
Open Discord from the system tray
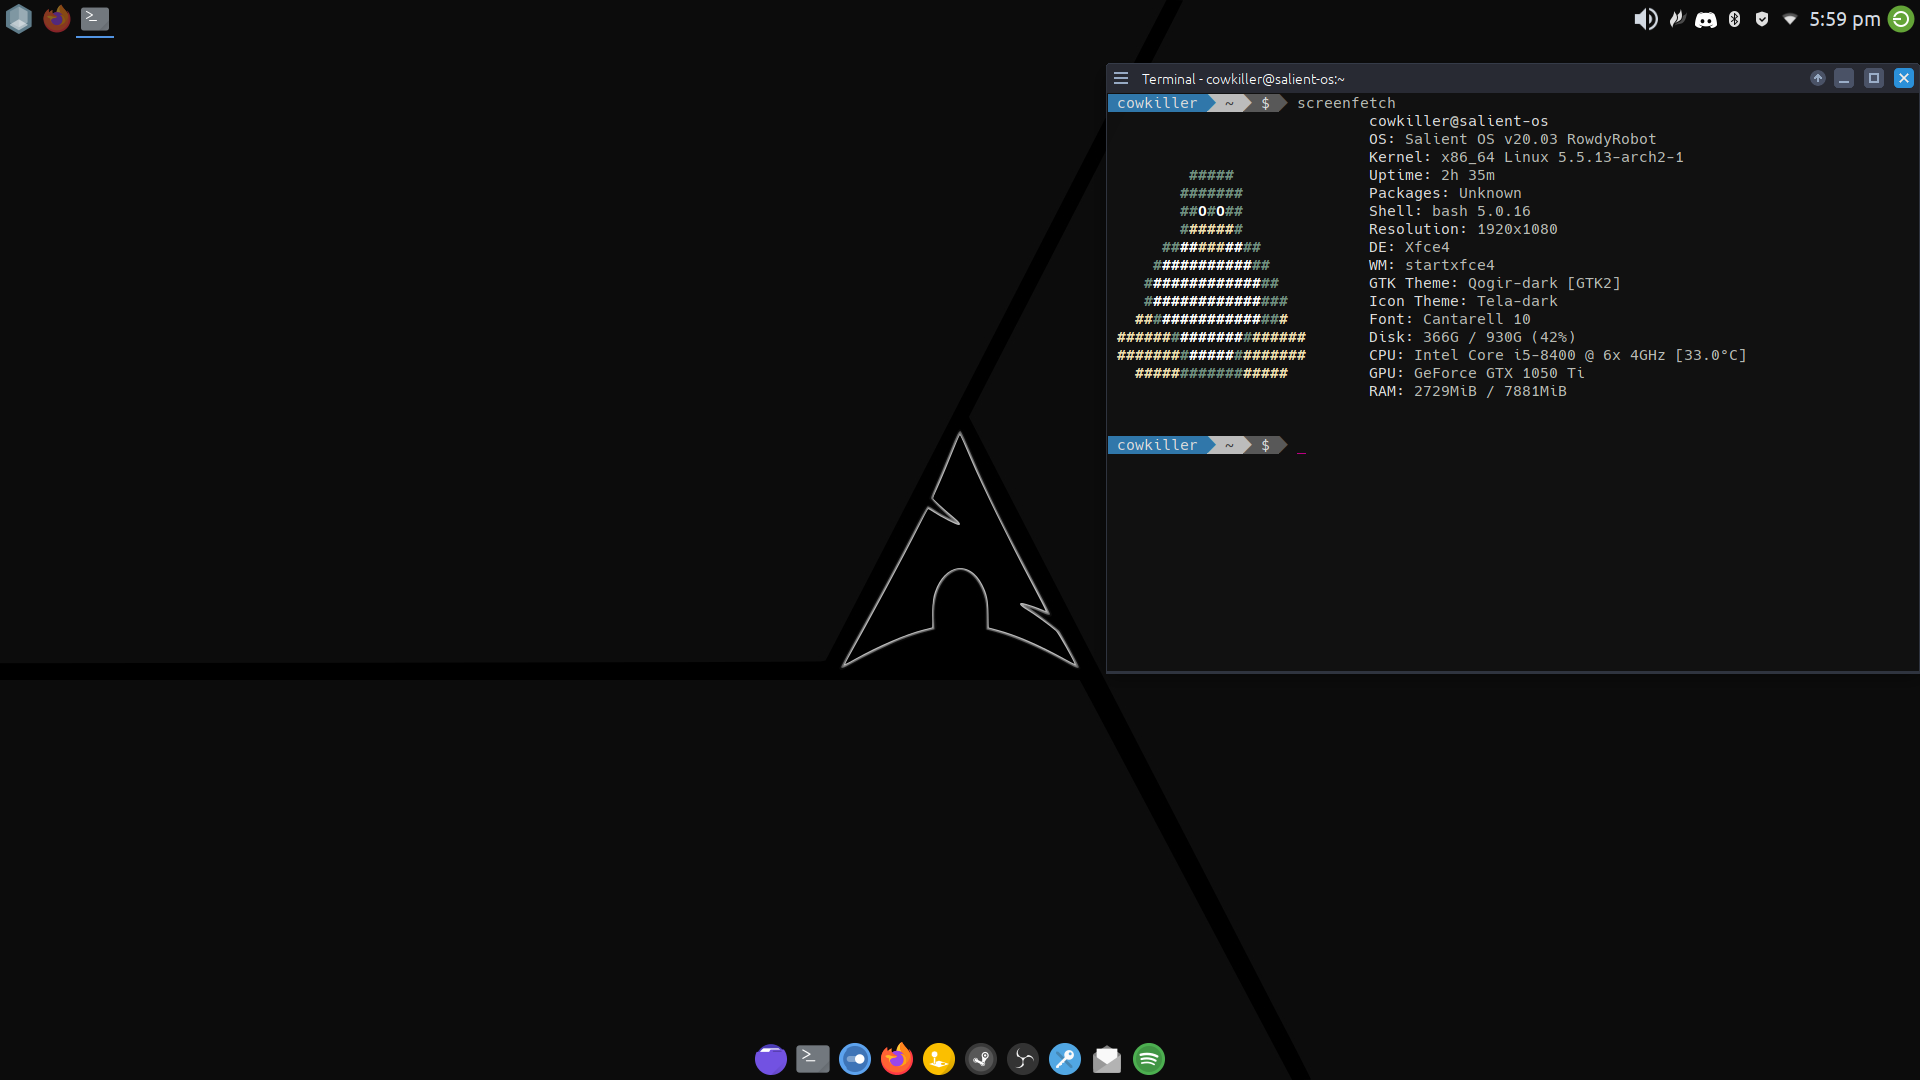pos(1704,19)
